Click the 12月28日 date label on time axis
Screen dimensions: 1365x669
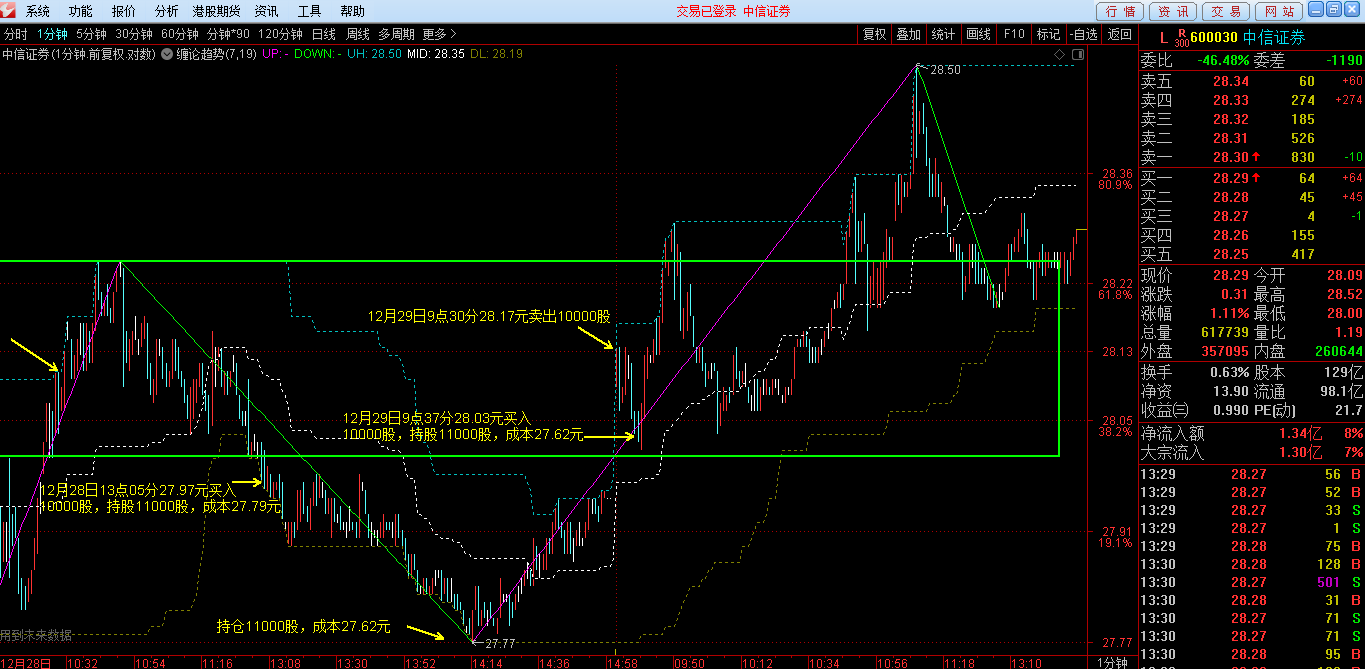point(25,662)
